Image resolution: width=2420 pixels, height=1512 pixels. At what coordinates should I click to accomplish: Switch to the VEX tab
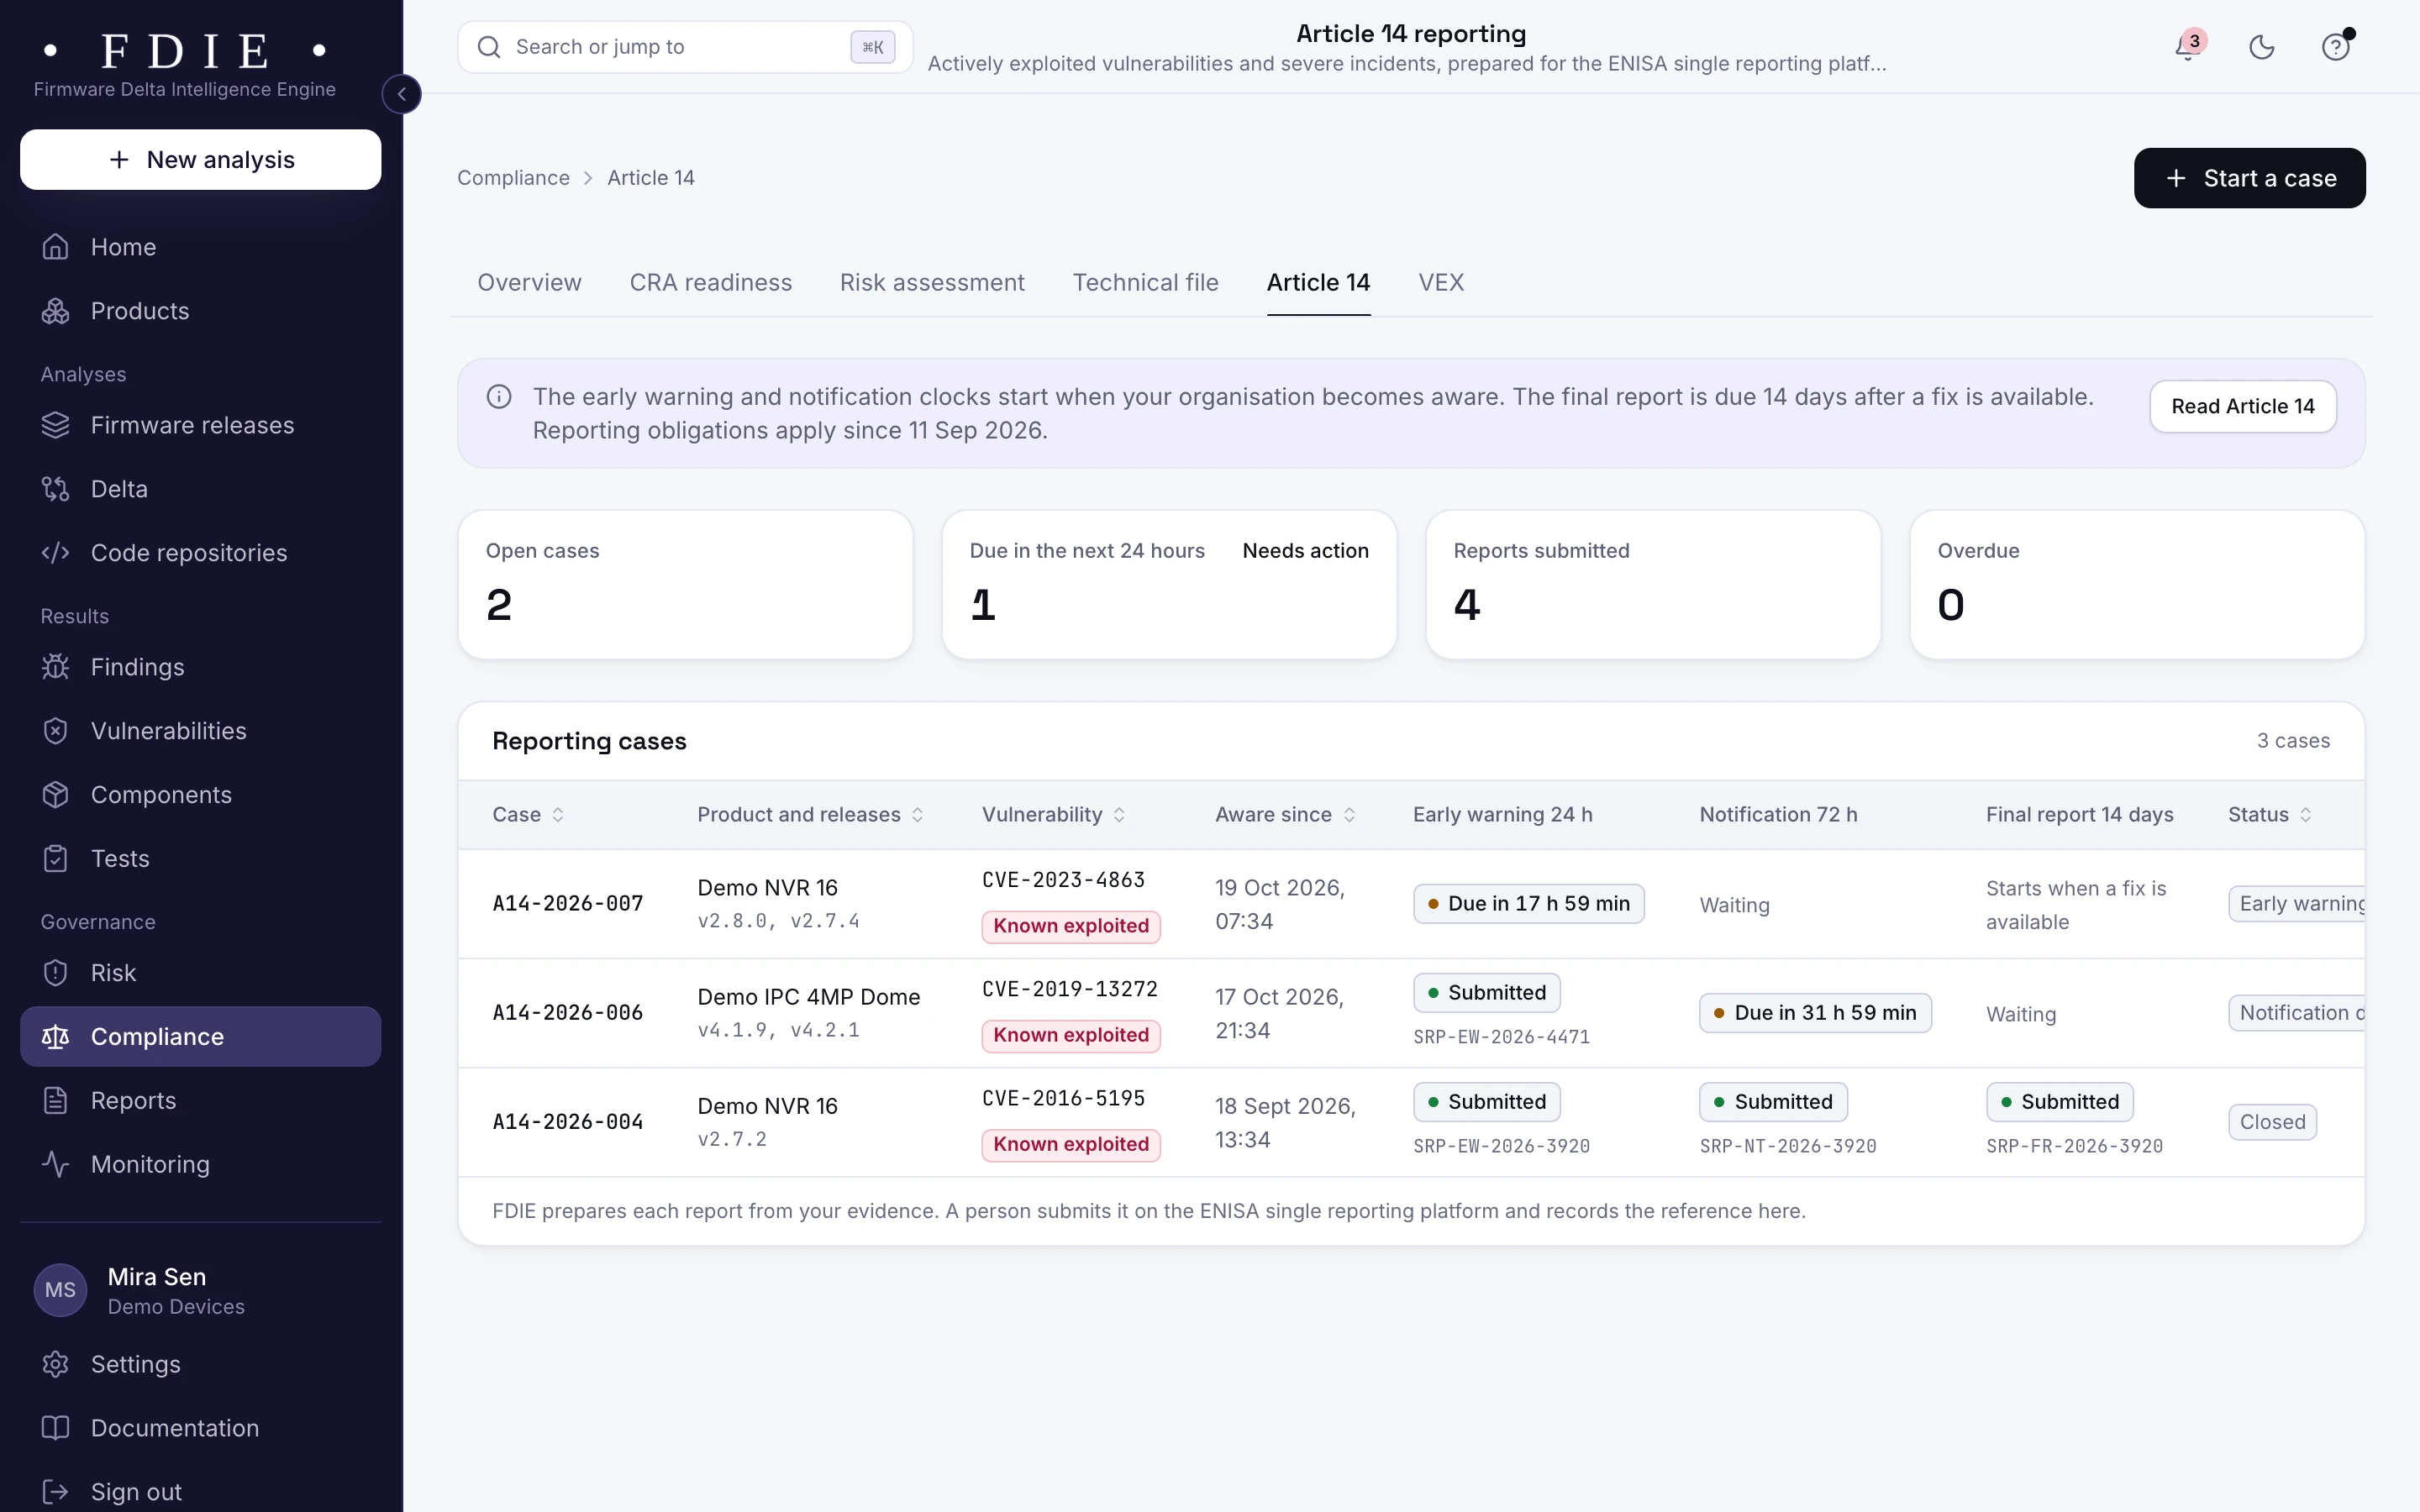(1441, 283)
